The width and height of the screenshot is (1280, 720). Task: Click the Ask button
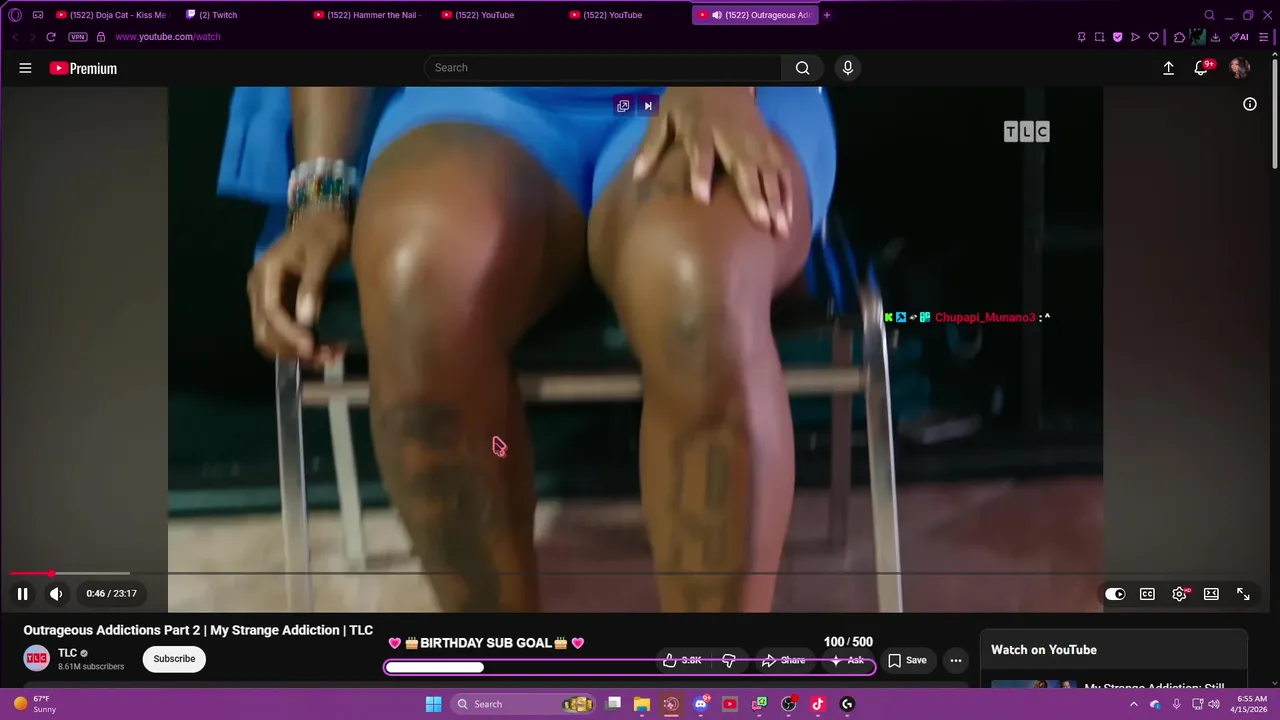[847, 660]
